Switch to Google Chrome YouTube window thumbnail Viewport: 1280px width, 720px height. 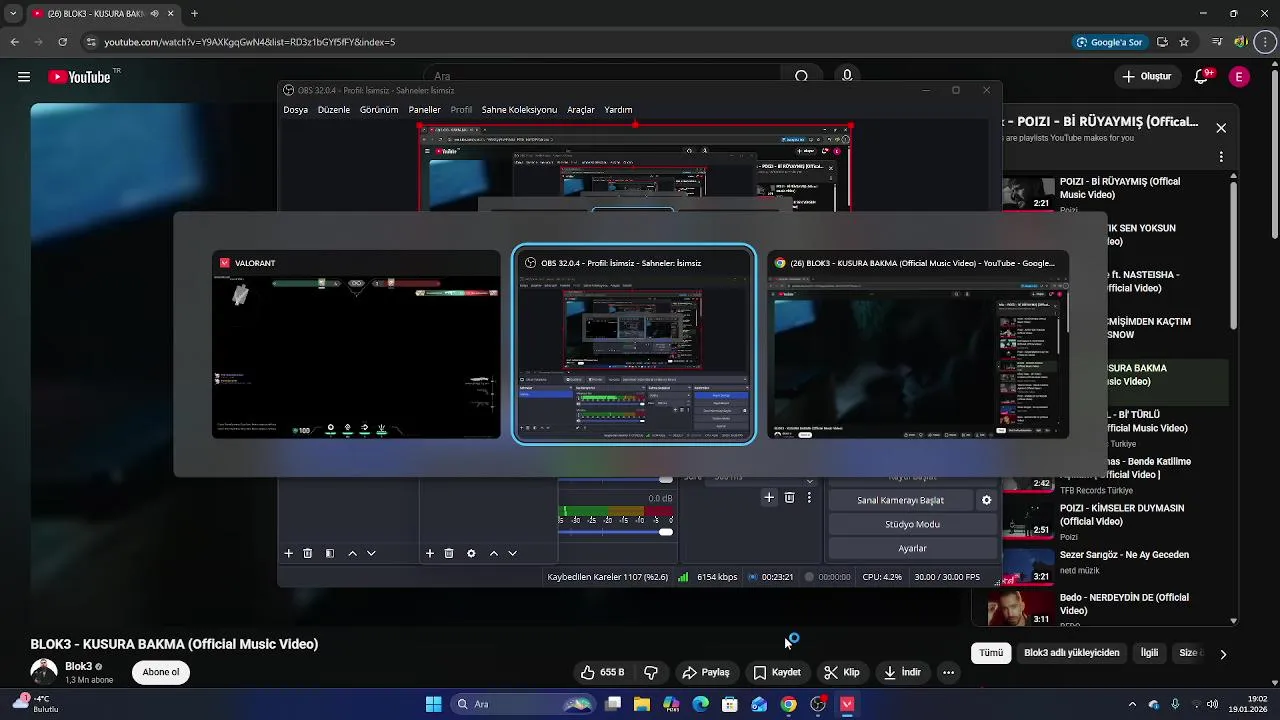[918, 345]
